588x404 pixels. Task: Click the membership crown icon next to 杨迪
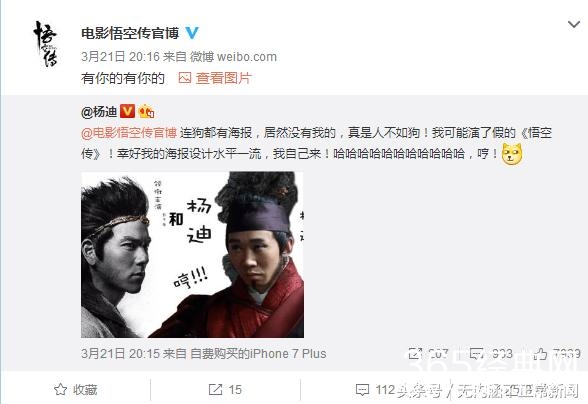(146, 111)
